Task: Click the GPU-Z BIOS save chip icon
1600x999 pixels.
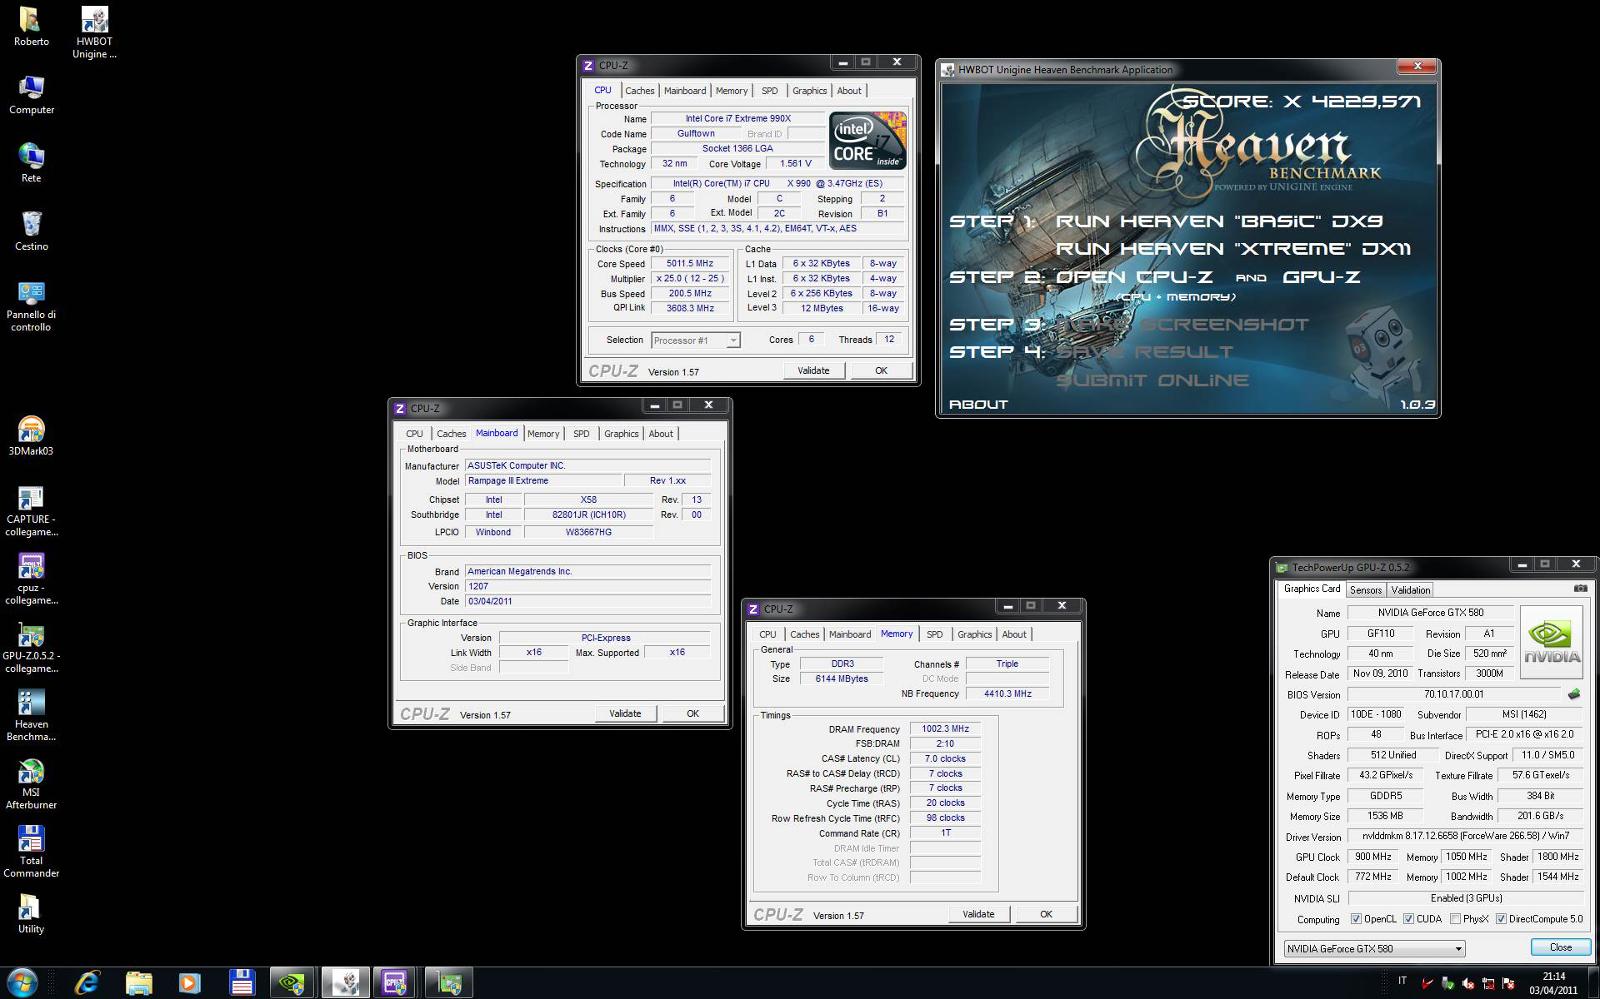Action: click(x=1574, y=693)
